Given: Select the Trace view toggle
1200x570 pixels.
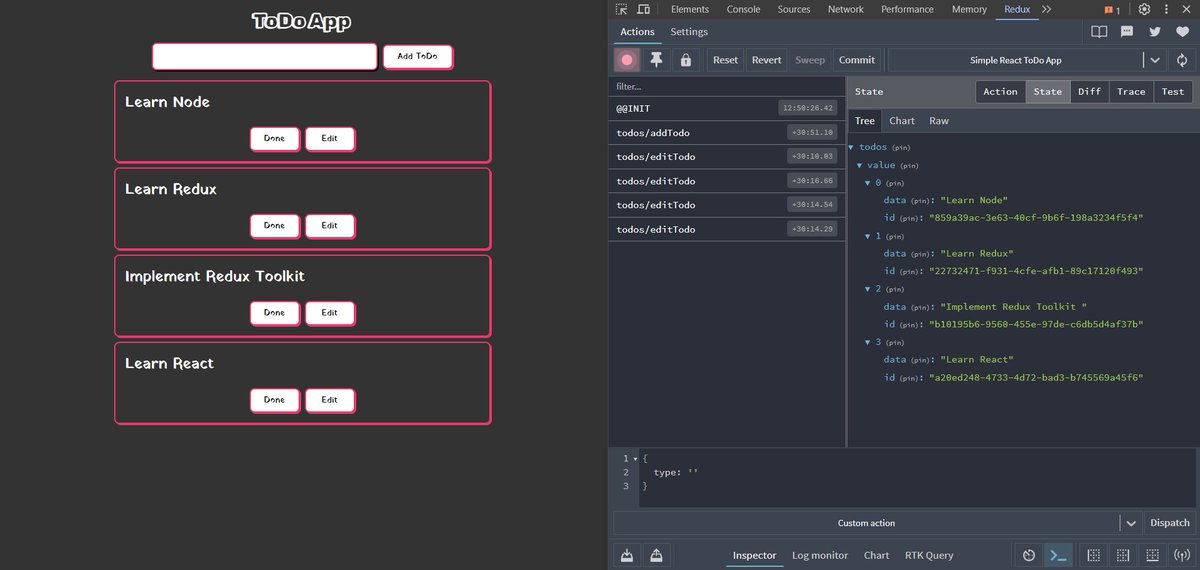Looking at the screenshot, I should [x=1131, y=91].
